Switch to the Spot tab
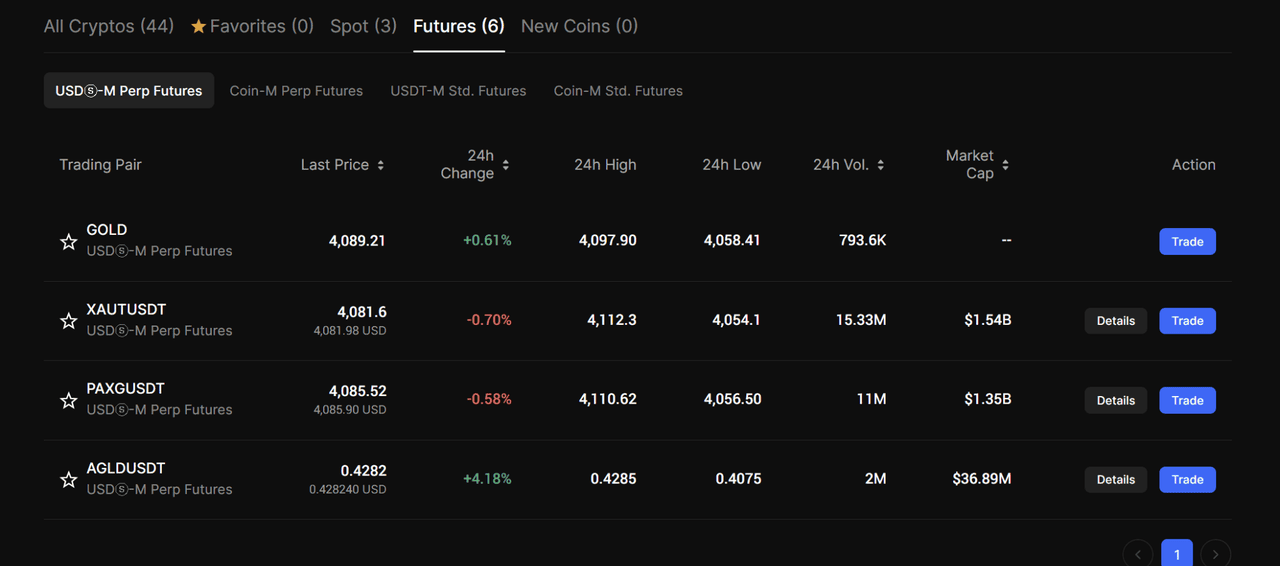The height and width of the screenshot is (566, 1280). (x=363, y=26)
